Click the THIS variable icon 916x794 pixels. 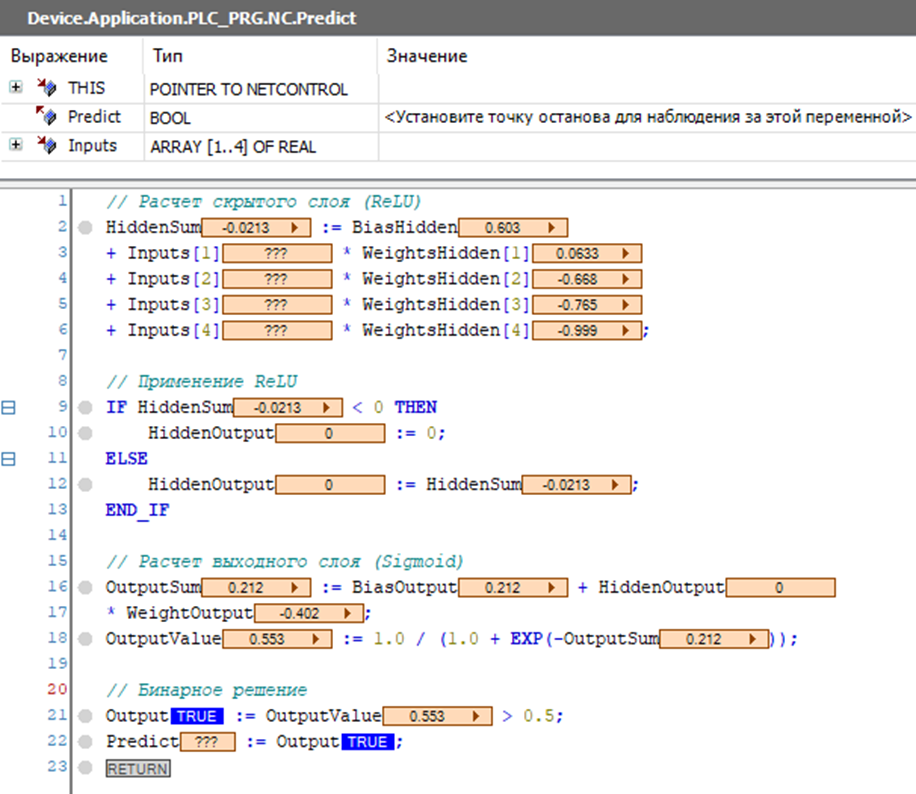click(x=46, y=88)
